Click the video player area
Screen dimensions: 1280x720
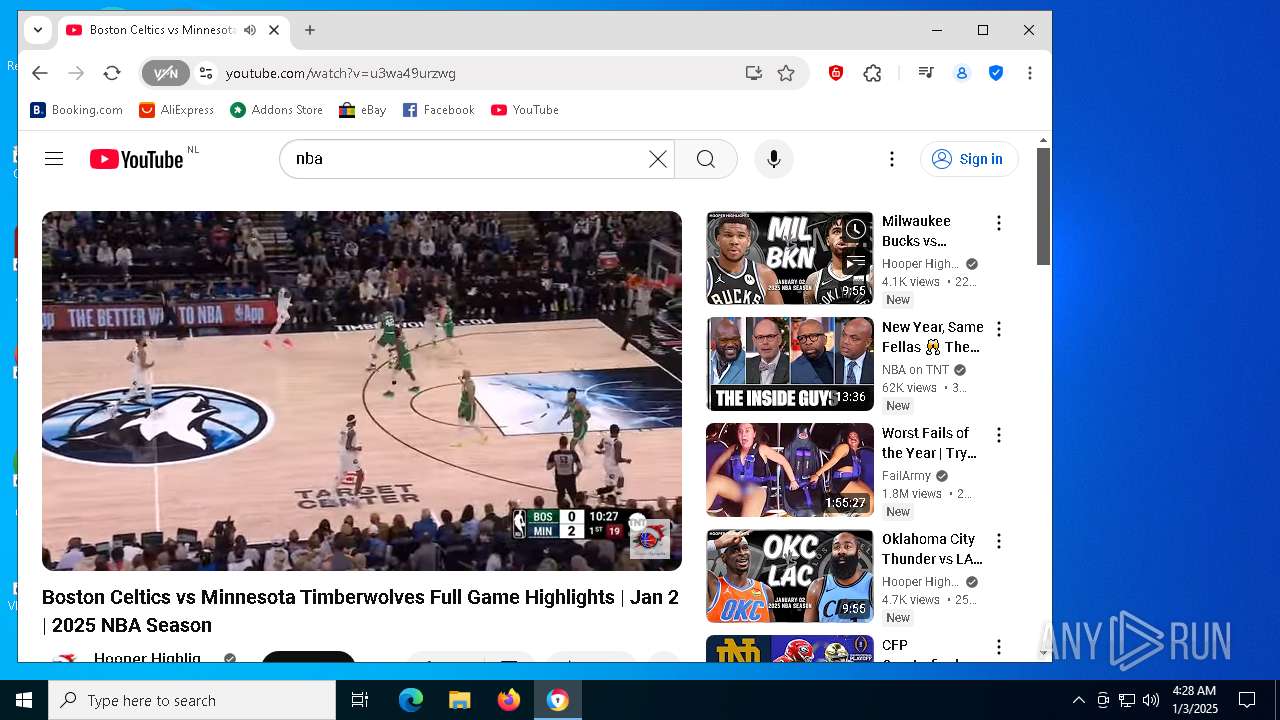tap(362, 390)
